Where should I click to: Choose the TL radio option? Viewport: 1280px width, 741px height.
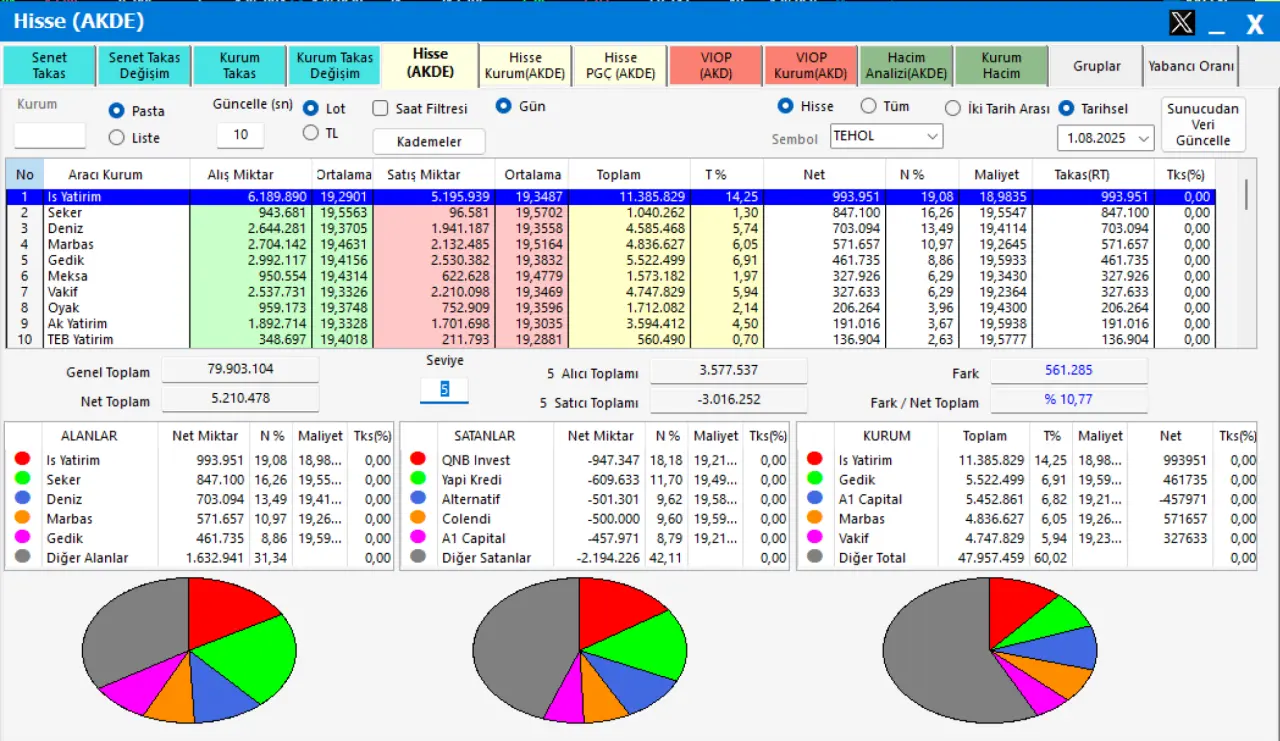[310, 133]
